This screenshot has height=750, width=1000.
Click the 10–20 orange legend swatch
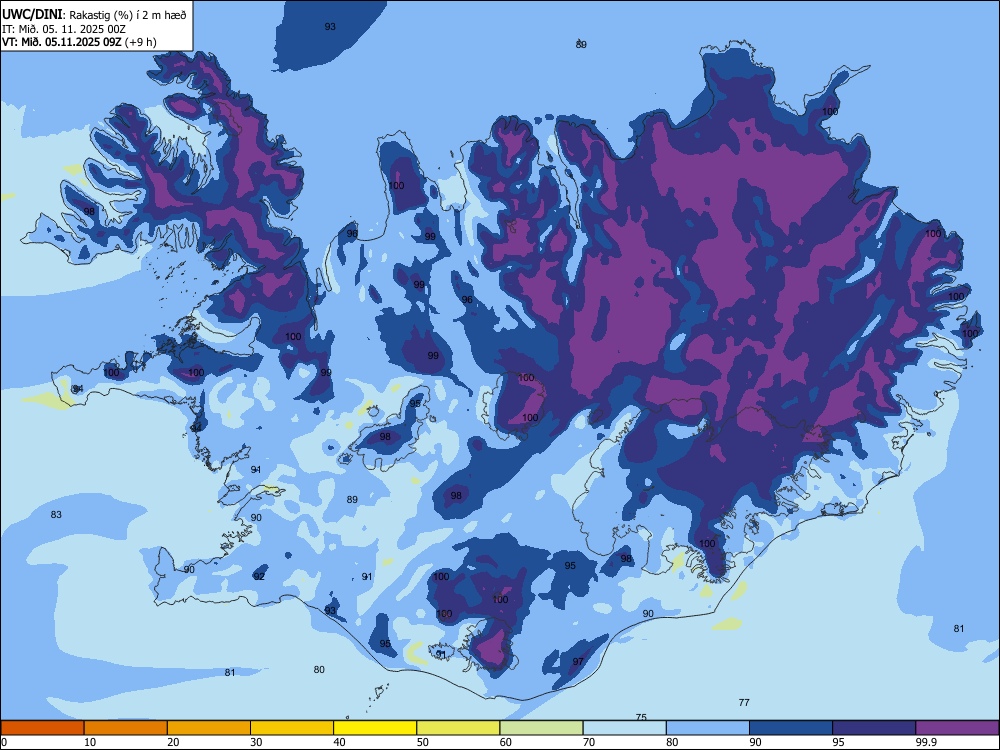126,728
